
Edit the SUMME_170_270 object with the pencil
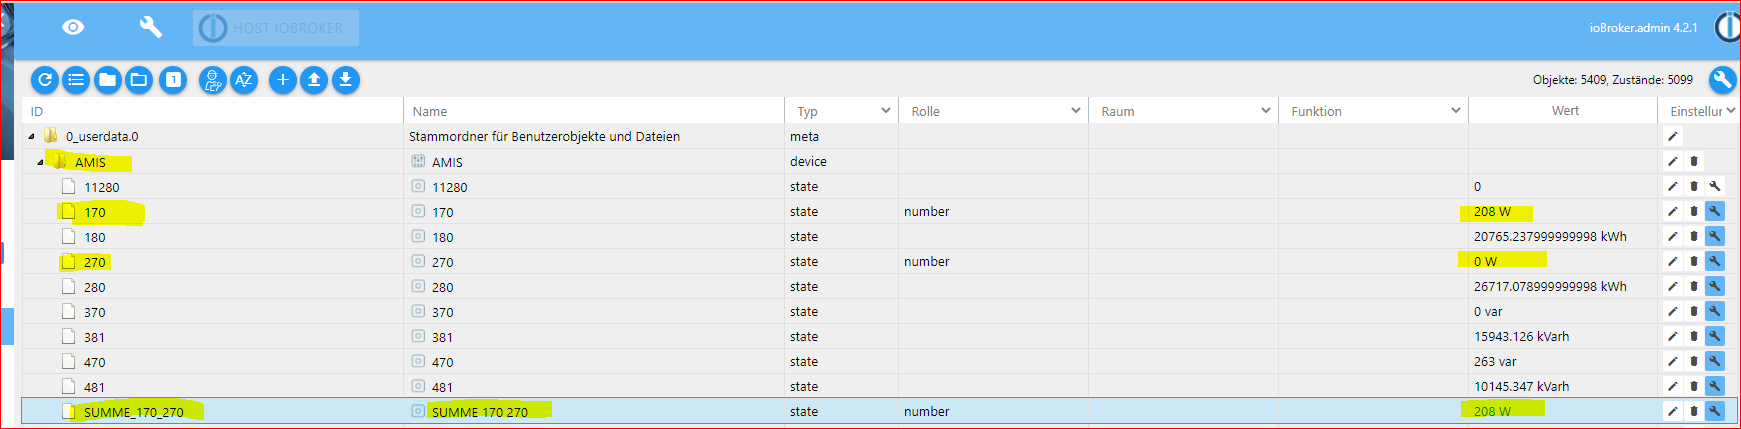(x=1672, y=411)
